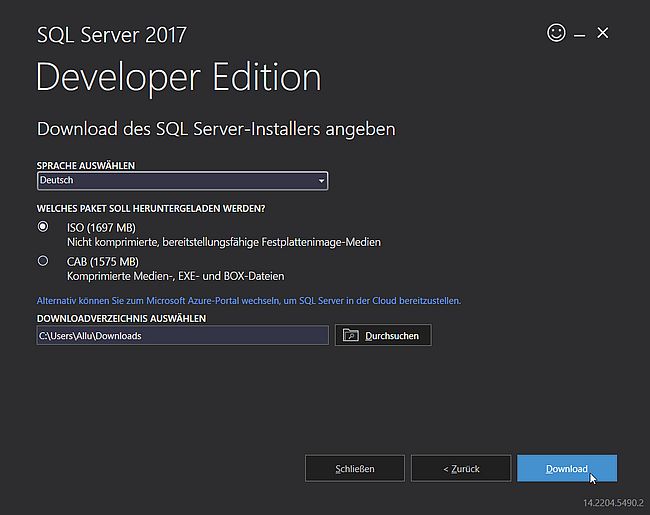The height and width of the screenshot is (515, 650).
Task: Click the 'SPRACHE AUSWÄHLEN' label
Action: pos(86,165)
